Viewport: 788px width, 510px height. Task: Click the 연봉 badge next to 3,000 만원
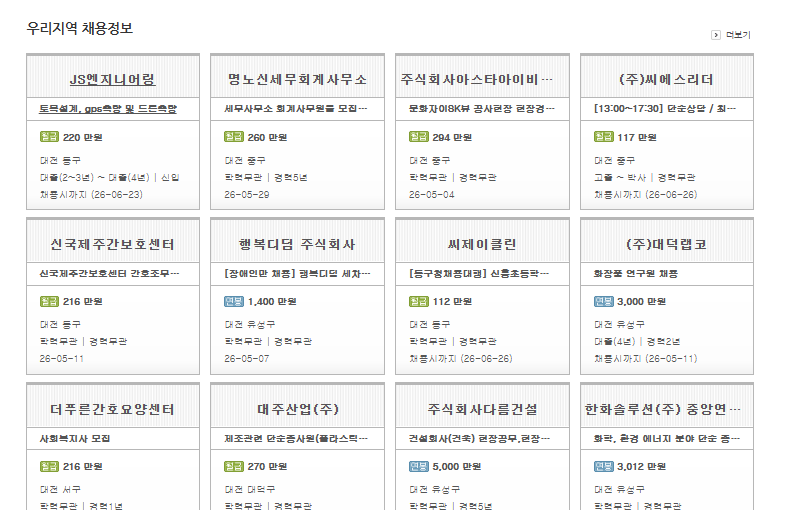pos(604,301)
